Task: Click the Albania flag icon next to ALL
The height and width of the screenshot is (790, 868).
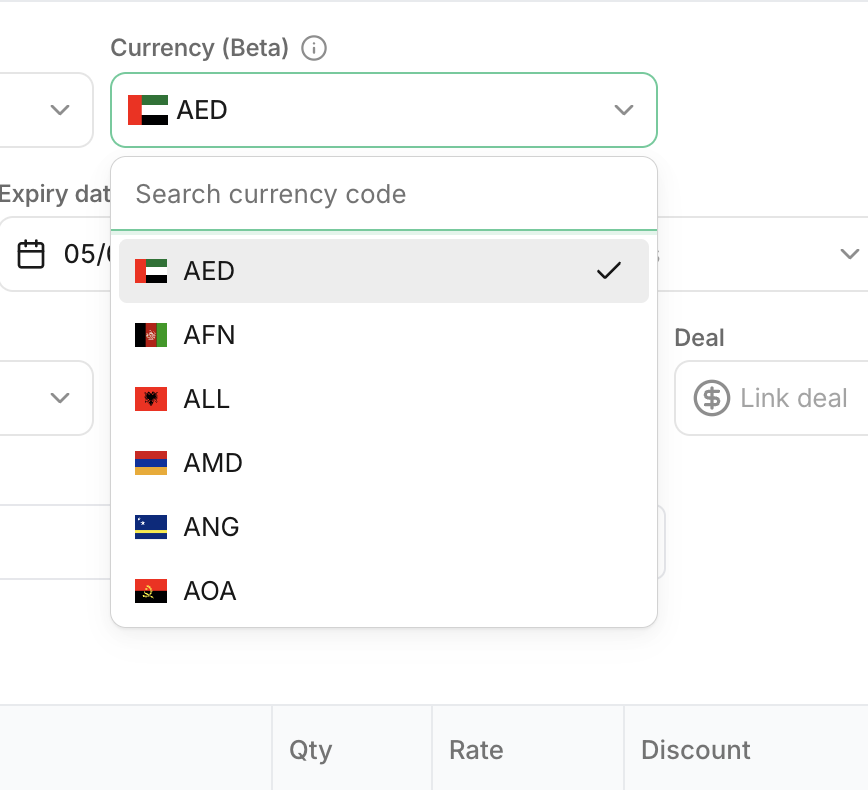Action: (151, 399)
